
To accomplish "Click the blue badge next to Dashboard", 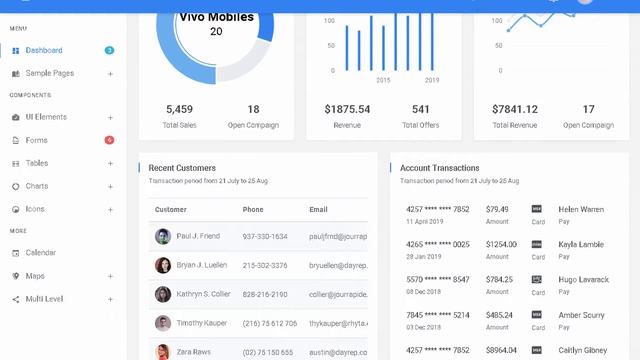I will 109,50.
